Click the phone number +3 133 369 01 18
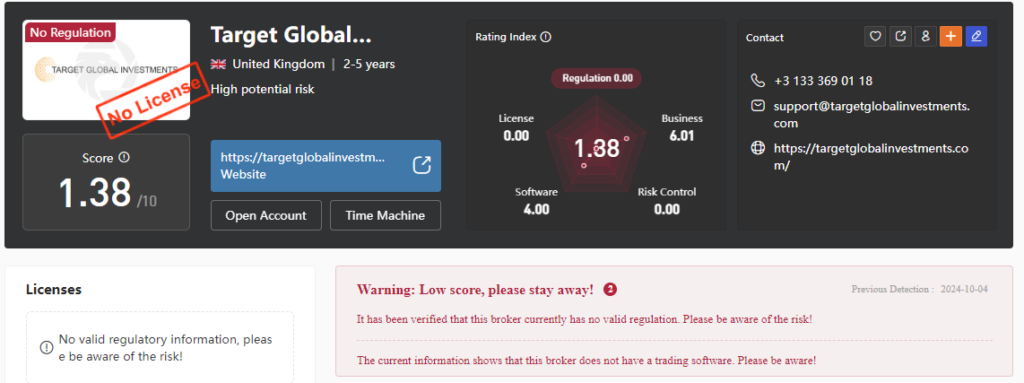This screenshot has width=1024, height=383. pyautogui.click(x=823, y=81)
